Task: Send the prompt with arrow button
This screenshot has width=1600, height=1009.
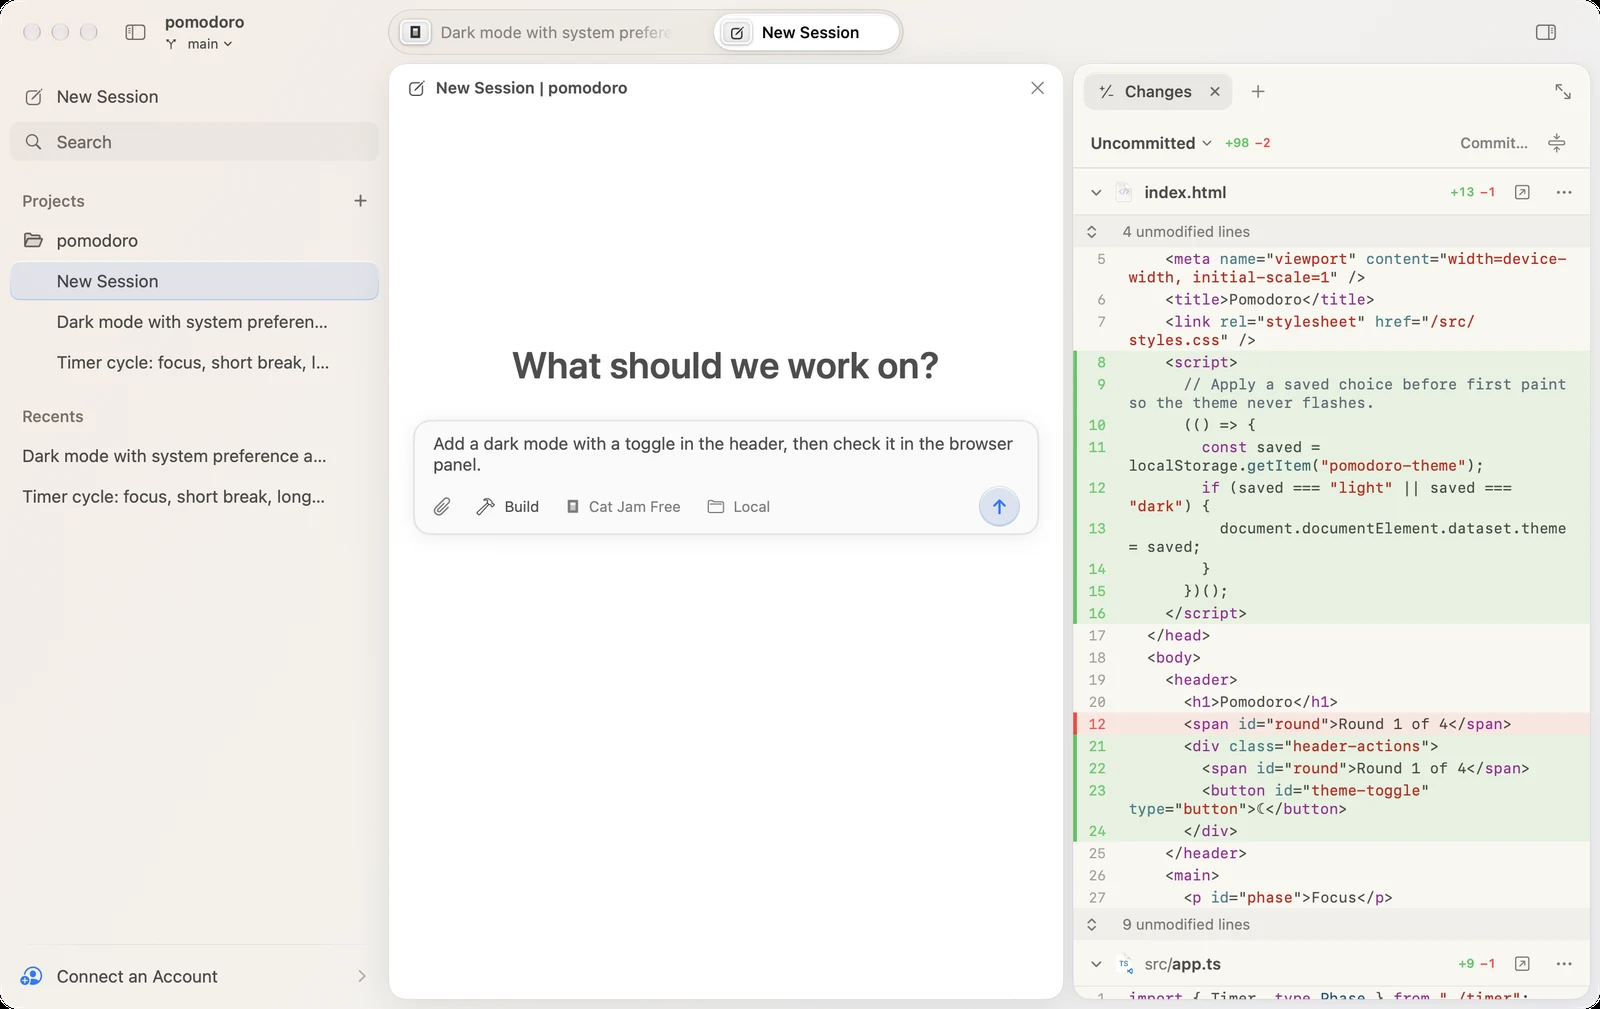Action: (999, 507)
